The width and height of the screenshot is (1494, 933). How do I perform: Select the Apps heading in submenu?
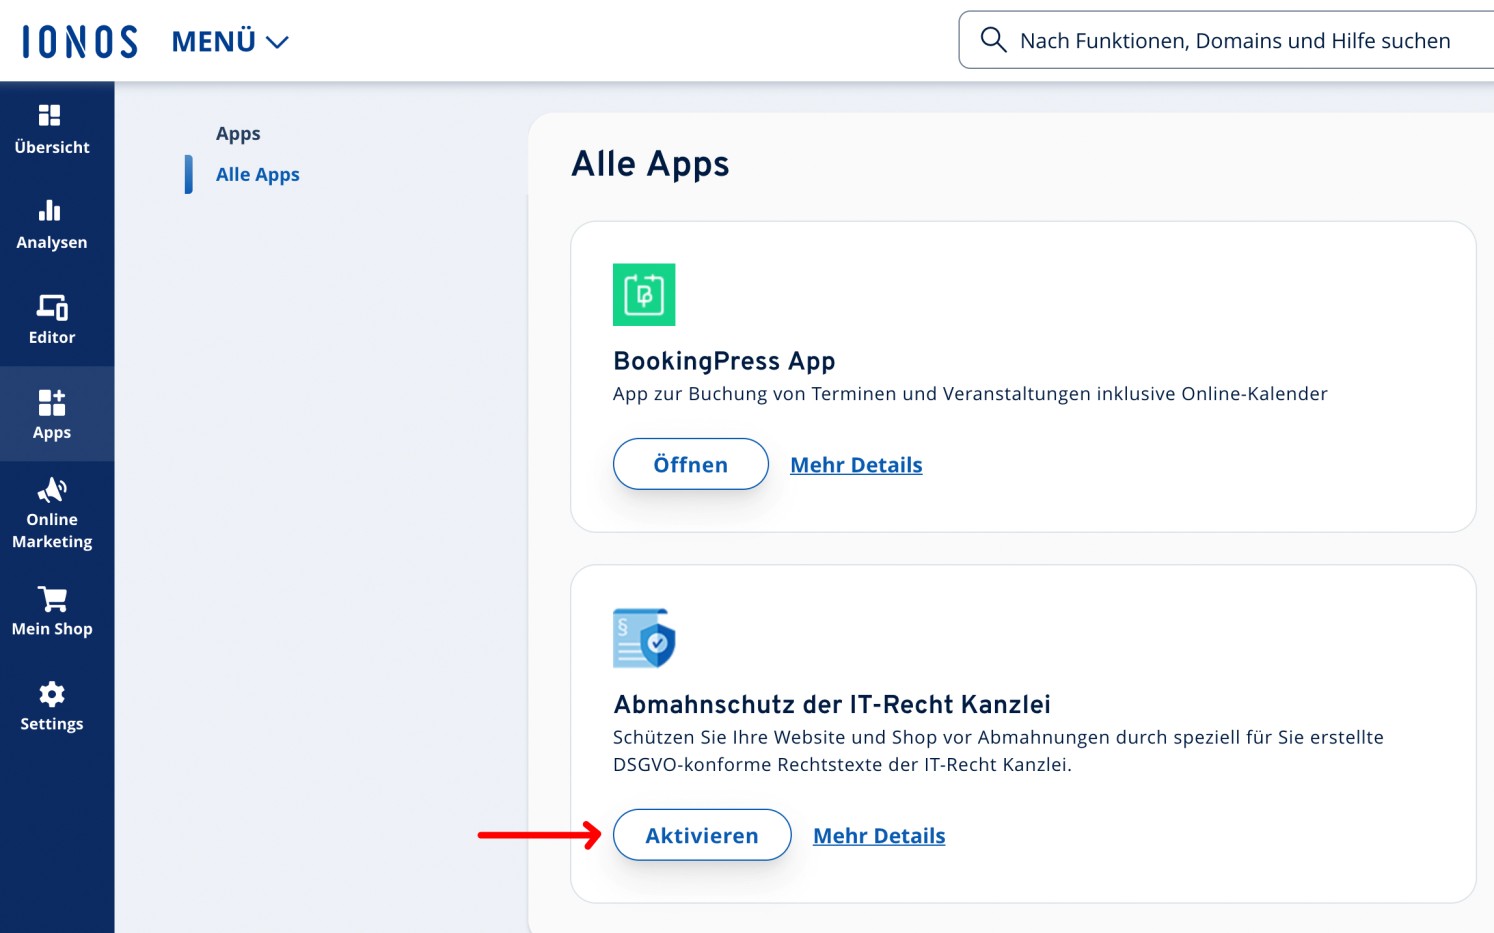coord(238,134)
